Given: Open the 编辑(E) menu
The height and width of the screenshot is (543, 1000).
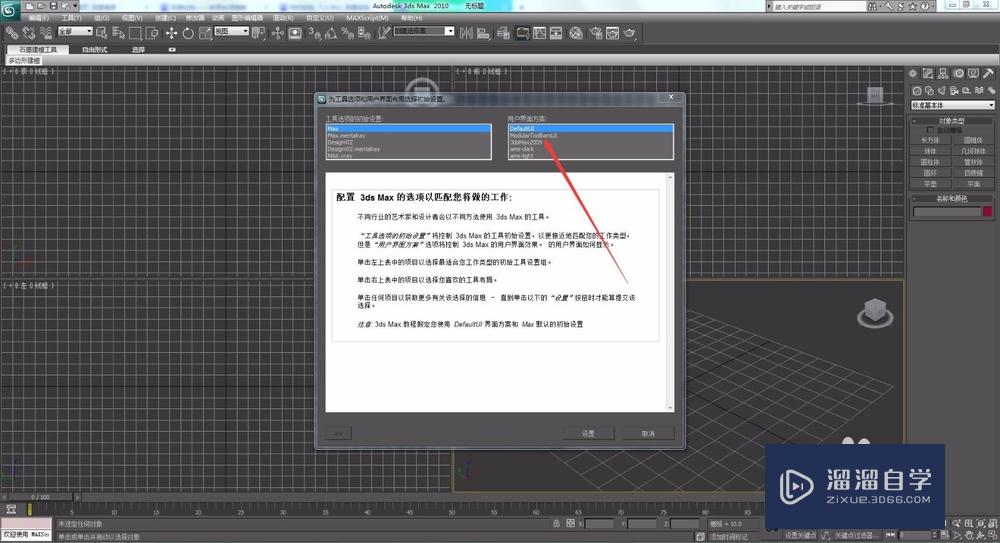Looking at the screenshot, I should click(39, 18).
